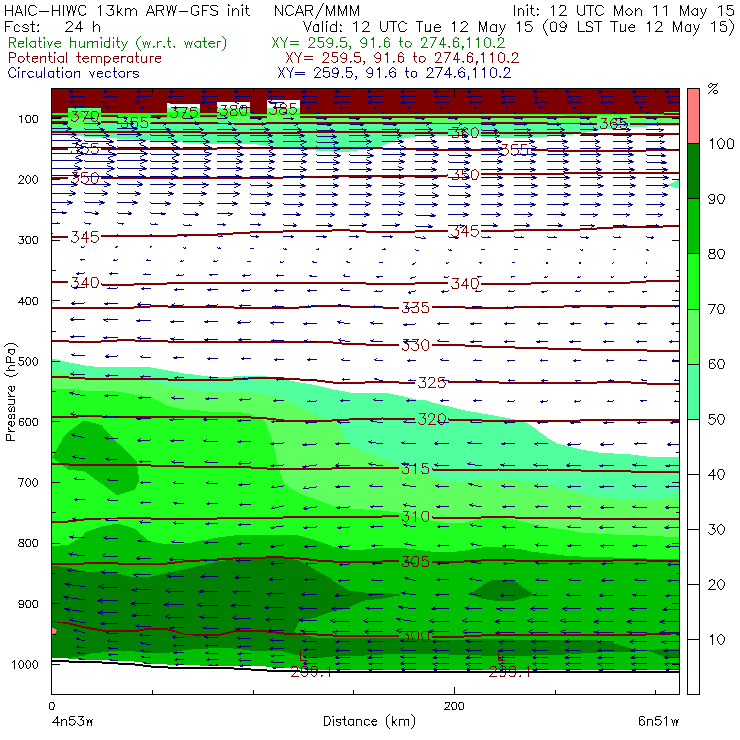The height and width of the screenshot is (740, 740).
Task: Click the 60–70% light green colorbar segment
Action: click(693, 336)
